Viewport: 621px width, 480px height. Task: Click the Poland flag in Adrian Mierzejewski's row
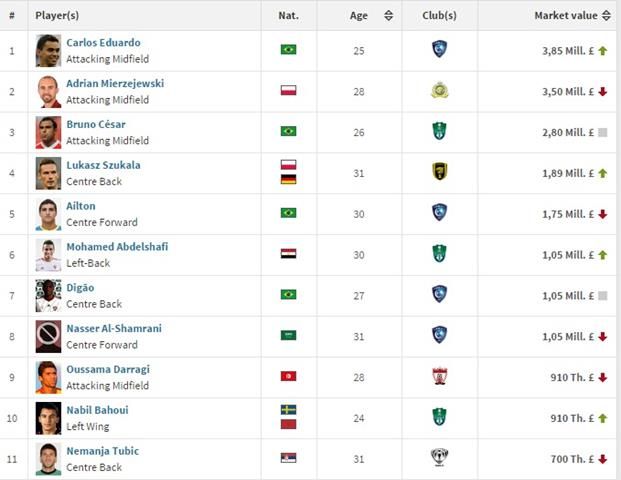point(288,91)
